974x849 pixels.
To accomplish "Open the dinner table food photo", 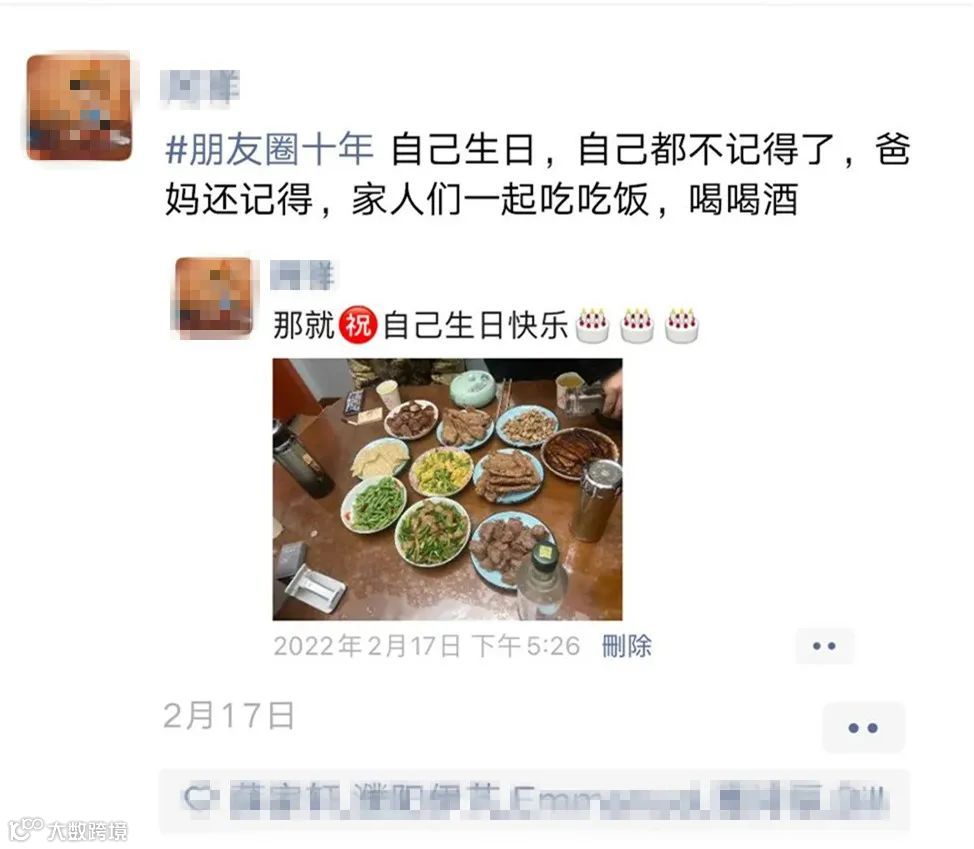I will (447, 489).
